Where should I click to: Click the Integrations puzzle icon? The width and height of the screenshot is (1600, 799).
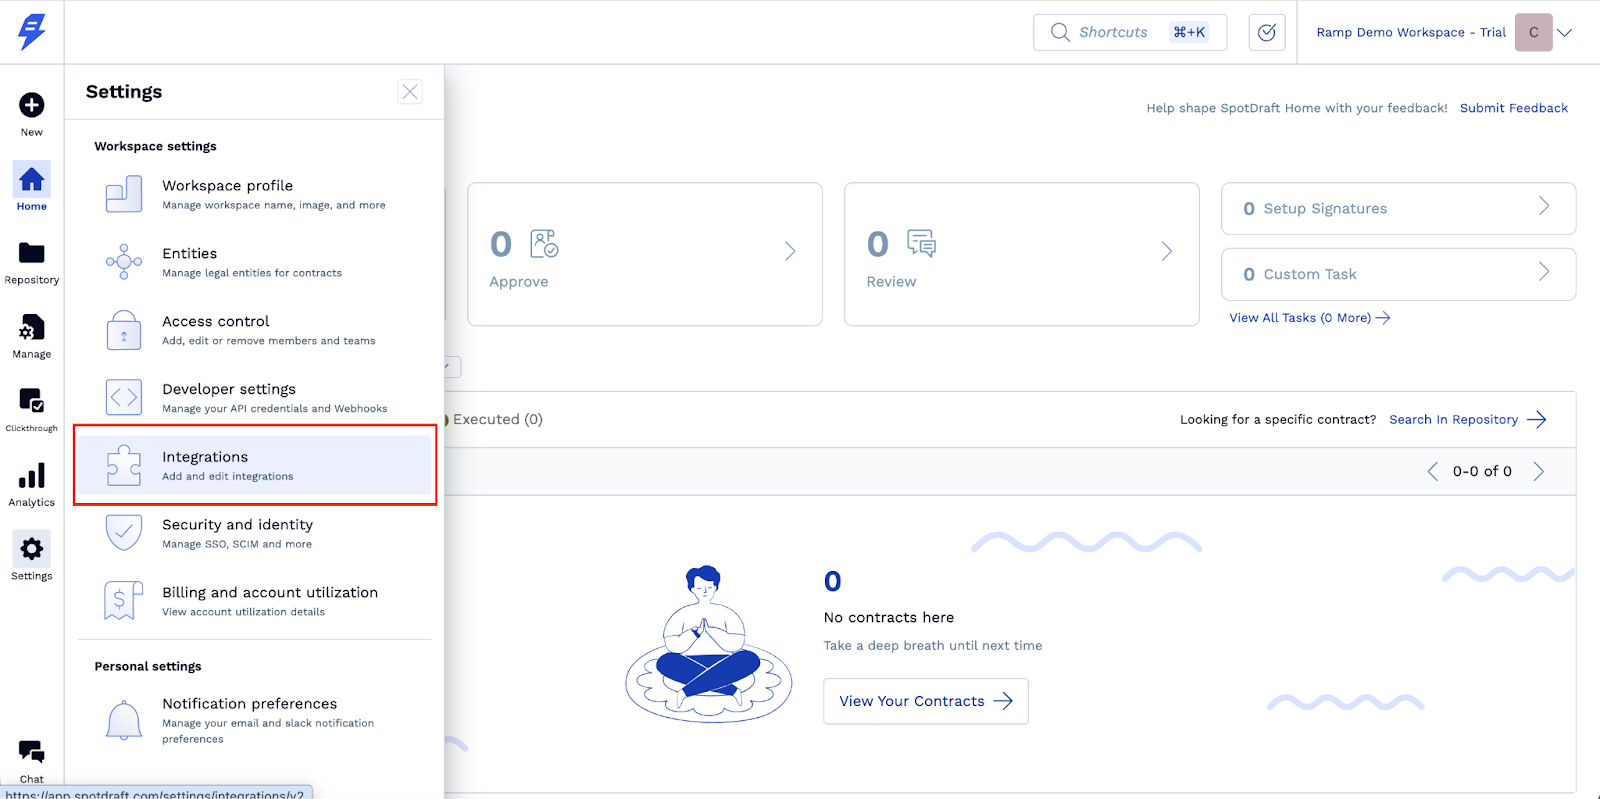[124, 466]
